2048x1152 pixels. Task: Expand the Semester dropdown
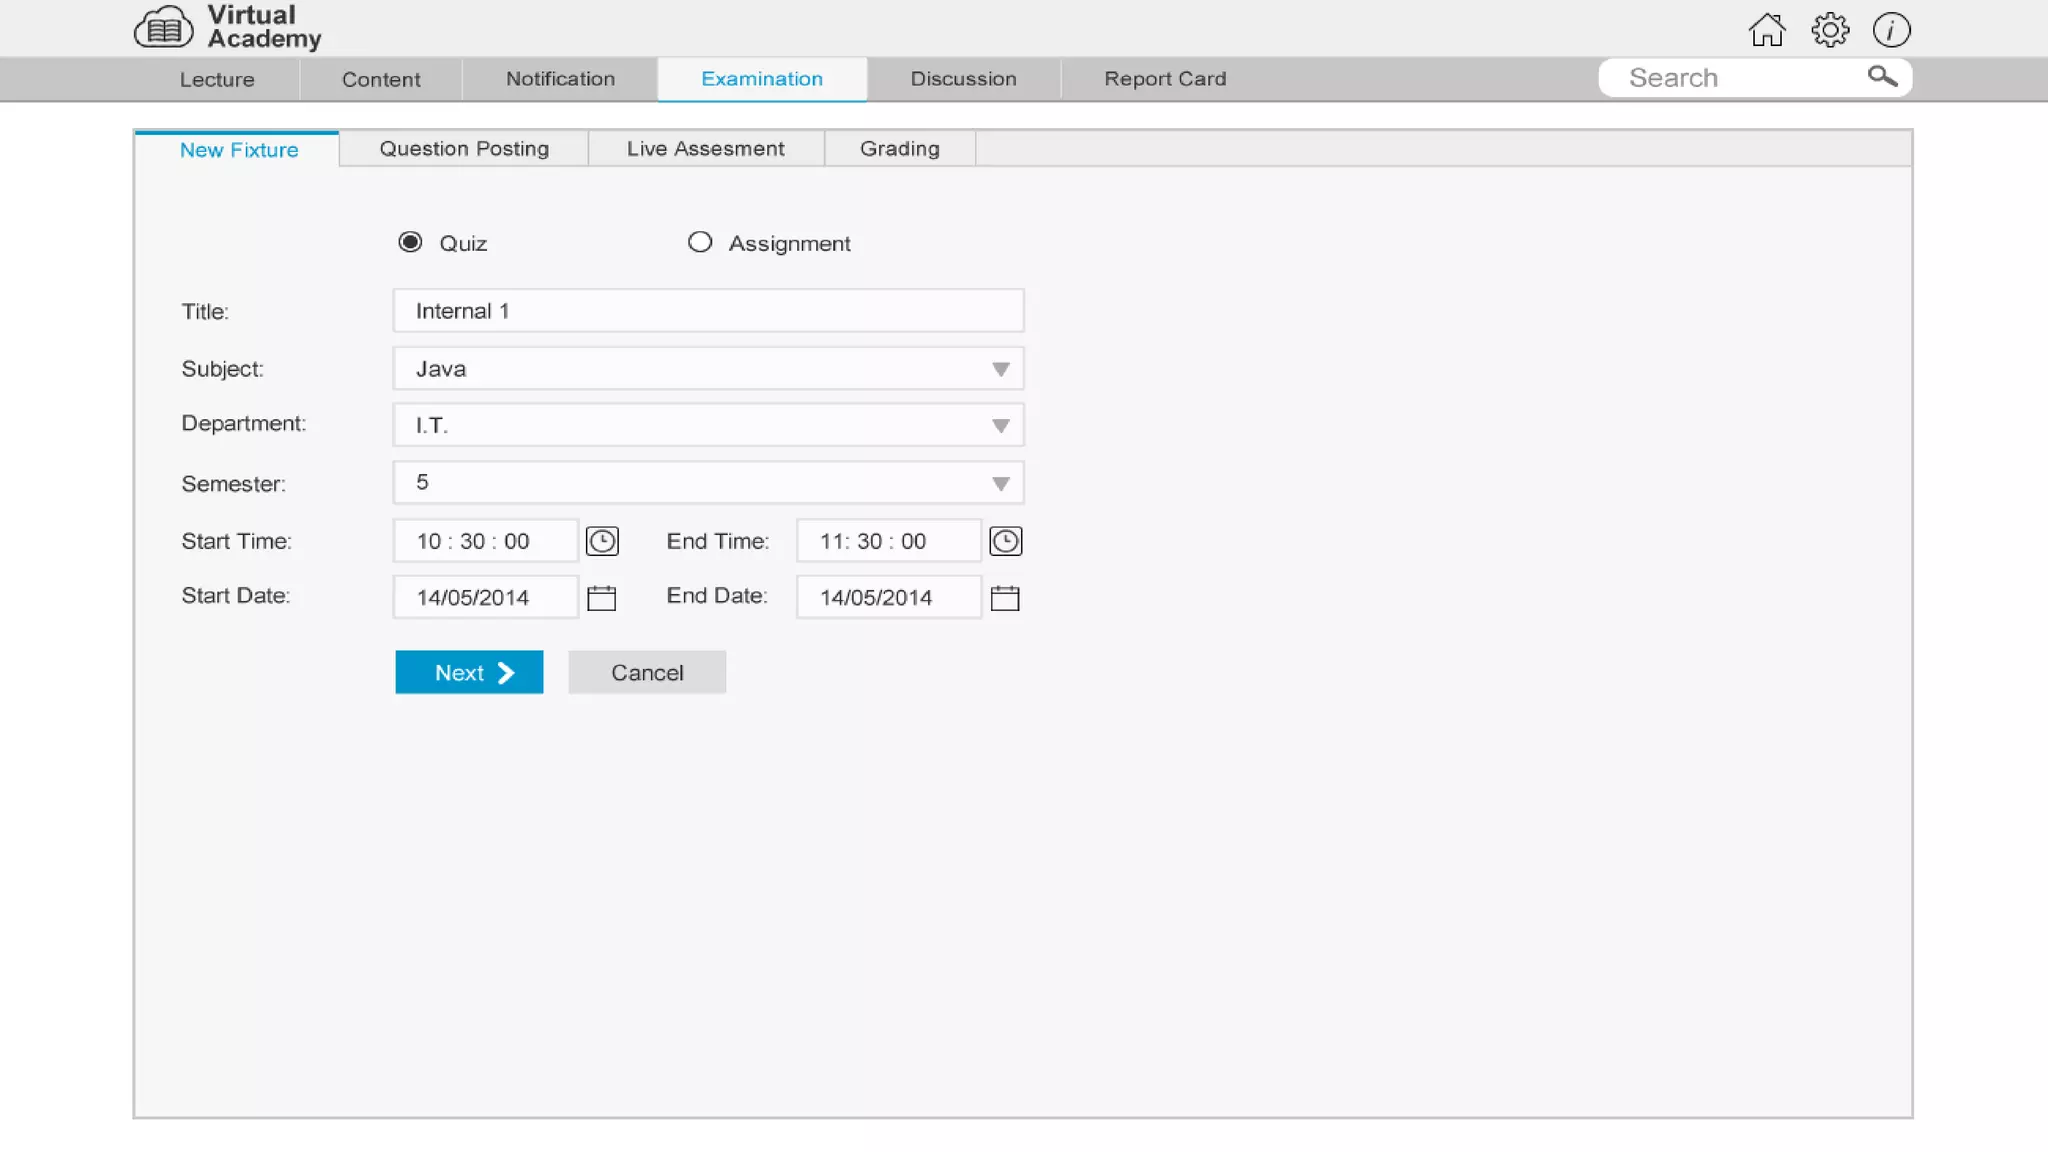coord(1000,484)
